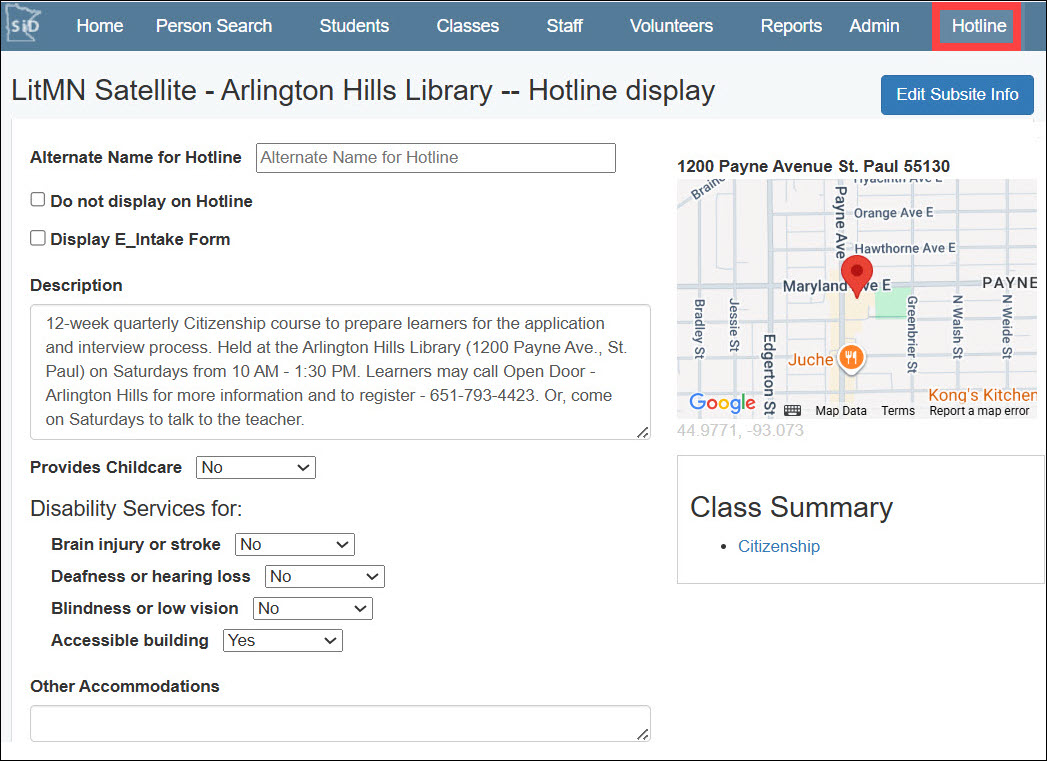Click the Google logo on the map
1047x761 pixels.
click(x=722, y=404)
